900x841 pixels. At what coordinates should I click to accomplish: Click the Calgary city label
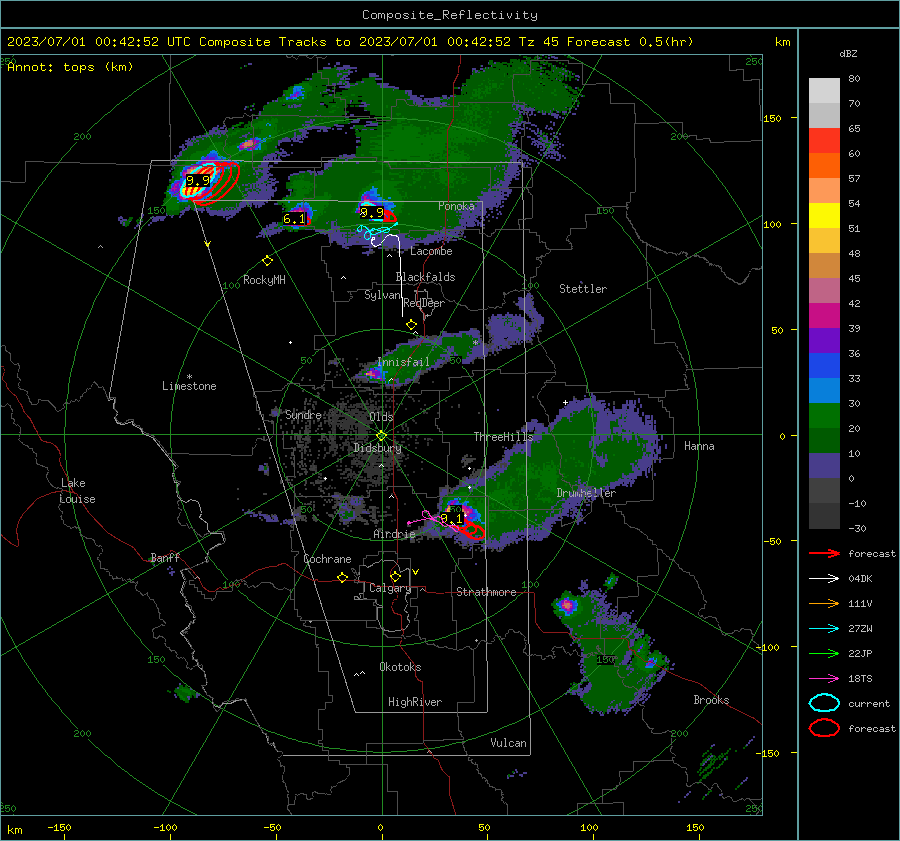pos(390,588)
